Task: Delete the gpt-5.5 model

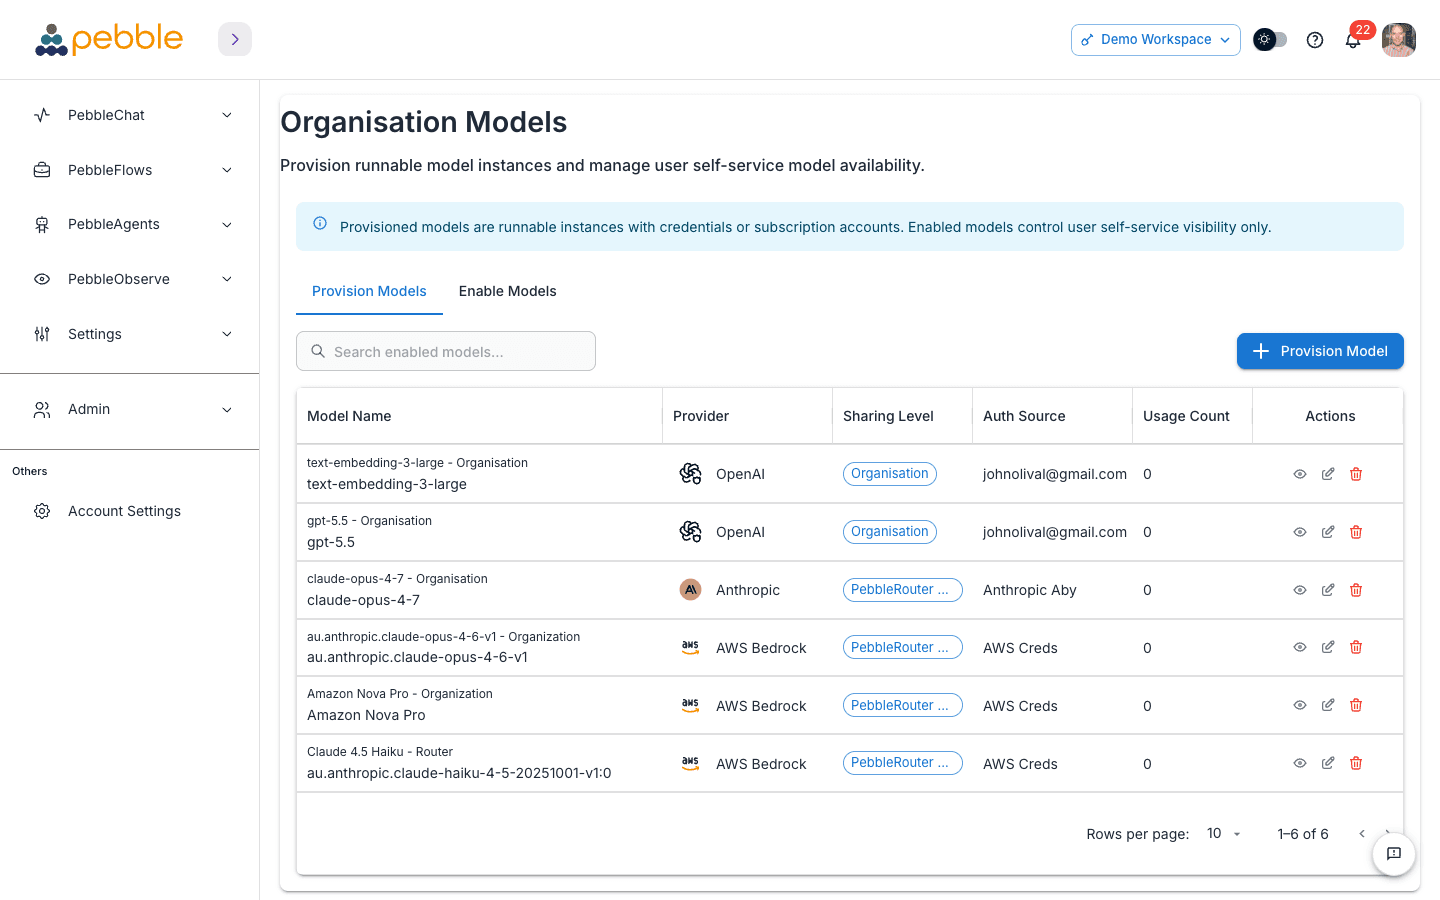Action: (1356, 532)
